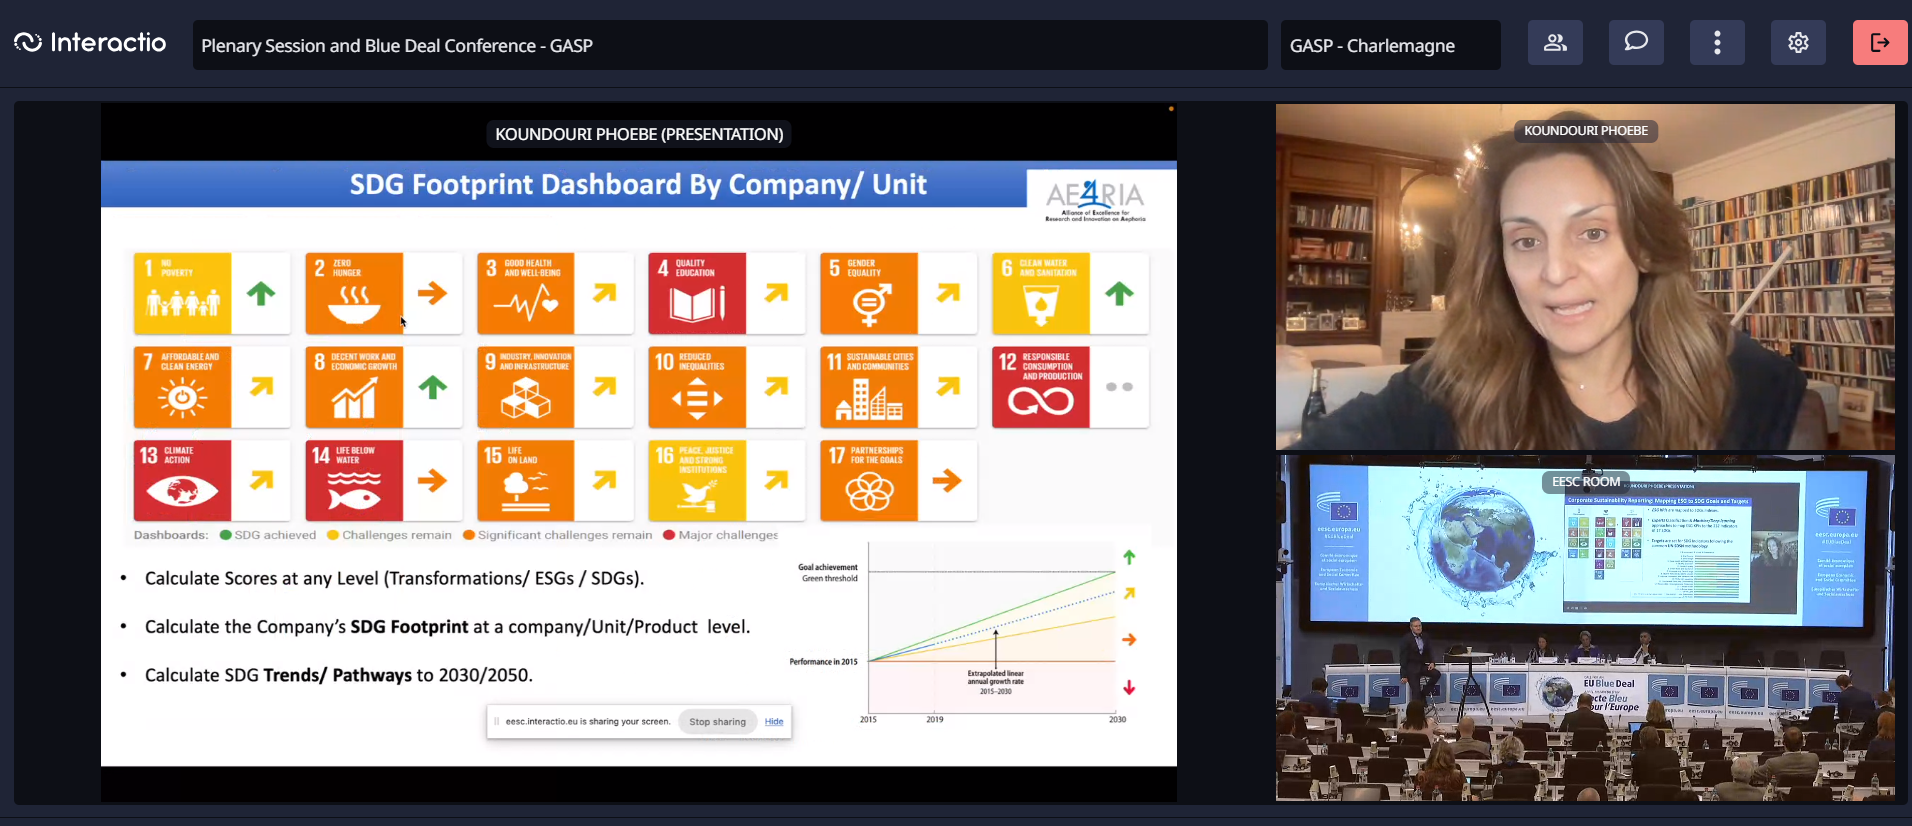Select the Koundouri Phoebe speaker video

coord(1585,290)
